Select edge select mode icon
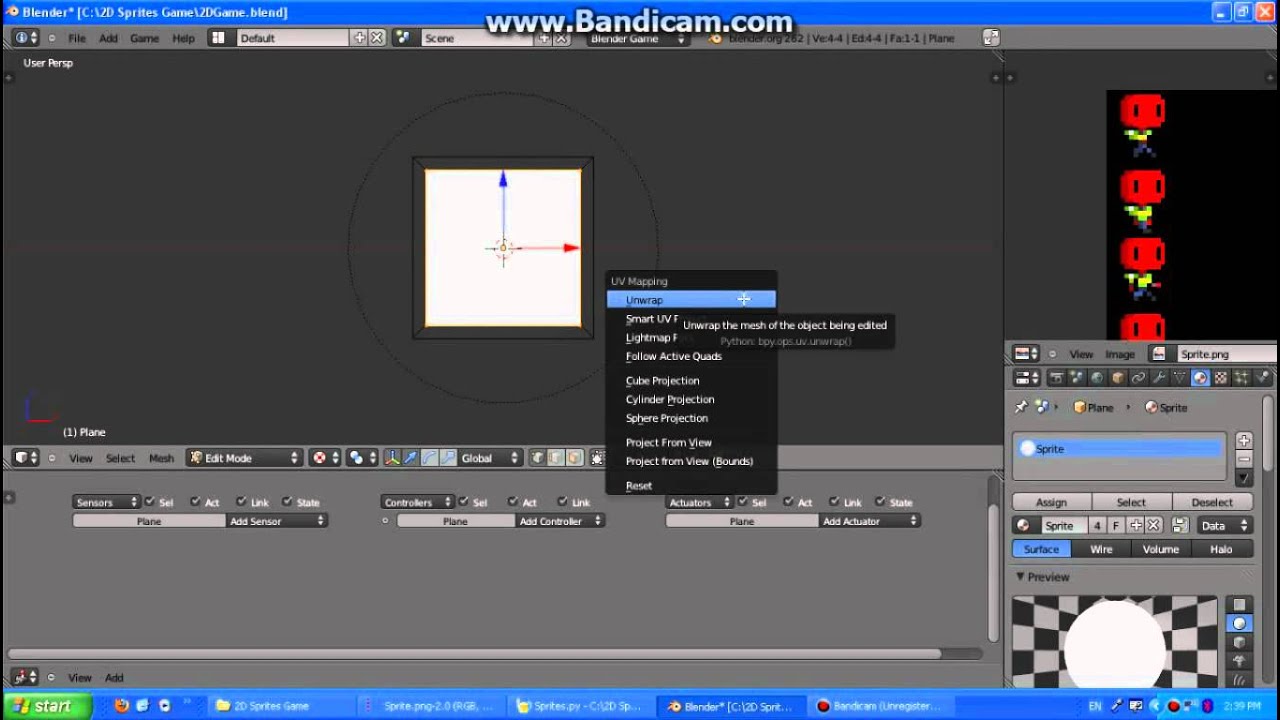This screenshot has height=720, width=1280. coord(555,458)
